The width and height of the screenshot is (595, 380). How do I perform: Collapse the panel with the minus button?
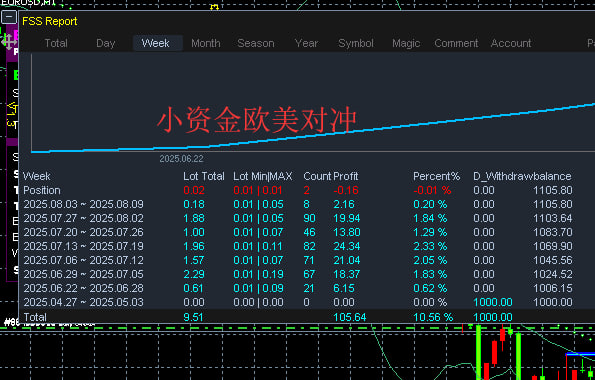click(x=9, y=17)
